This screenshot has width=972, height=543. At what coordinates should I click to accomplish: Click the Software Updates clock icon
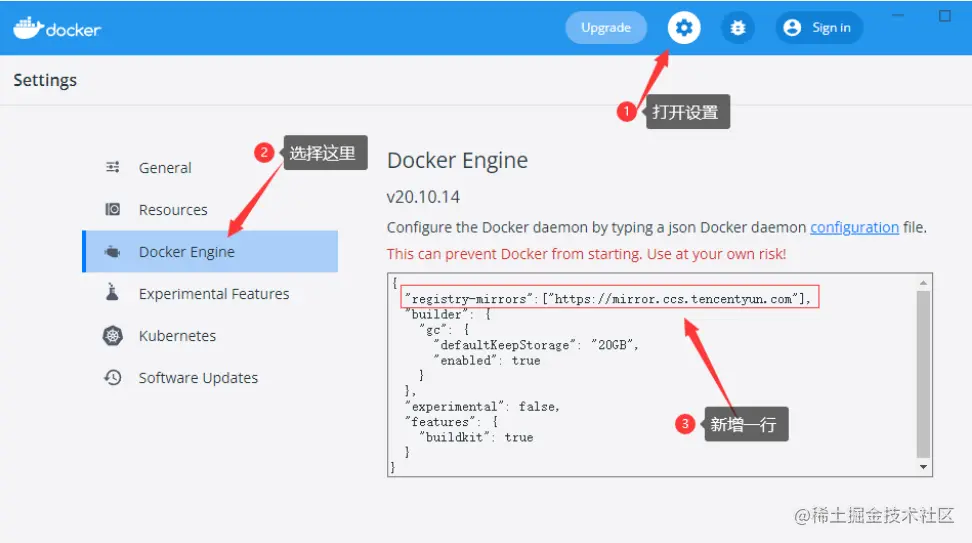coord(112,377)
